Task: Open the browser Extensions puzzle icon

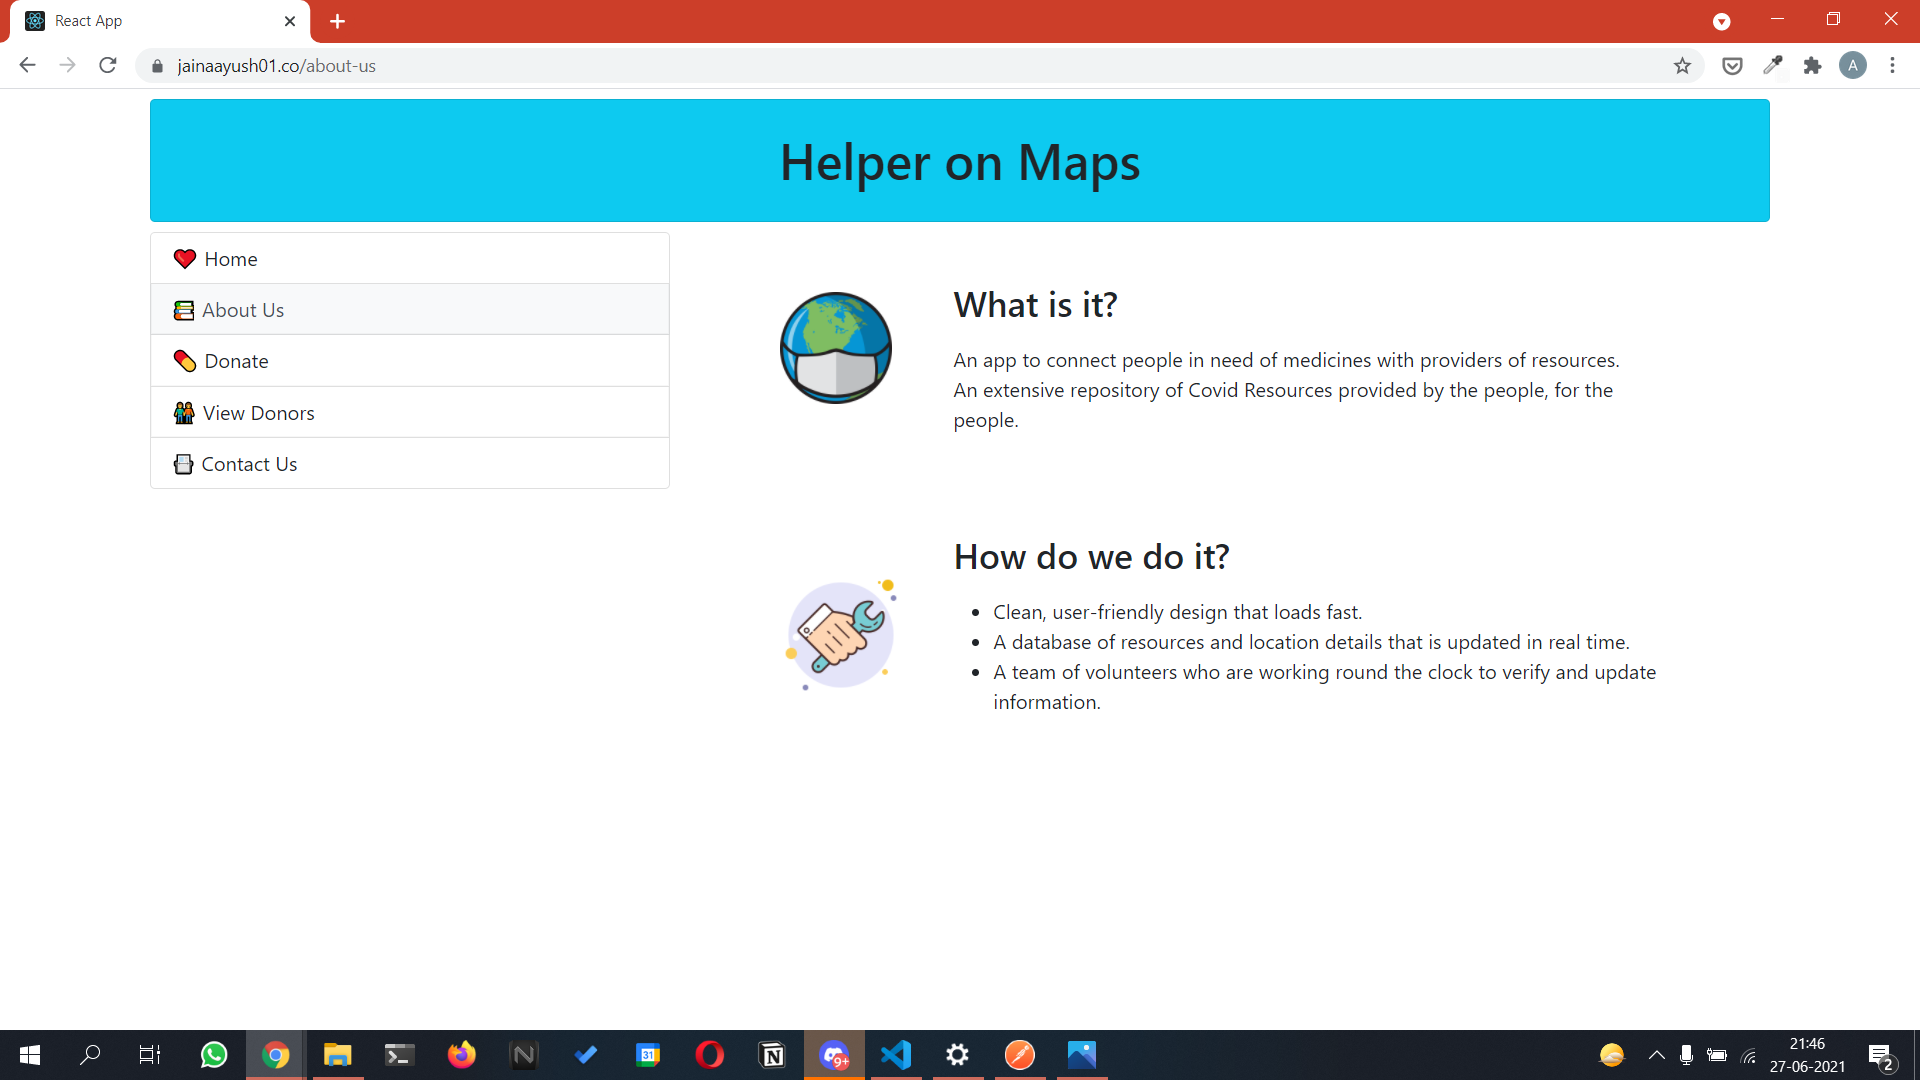Action: point(1812,66)
